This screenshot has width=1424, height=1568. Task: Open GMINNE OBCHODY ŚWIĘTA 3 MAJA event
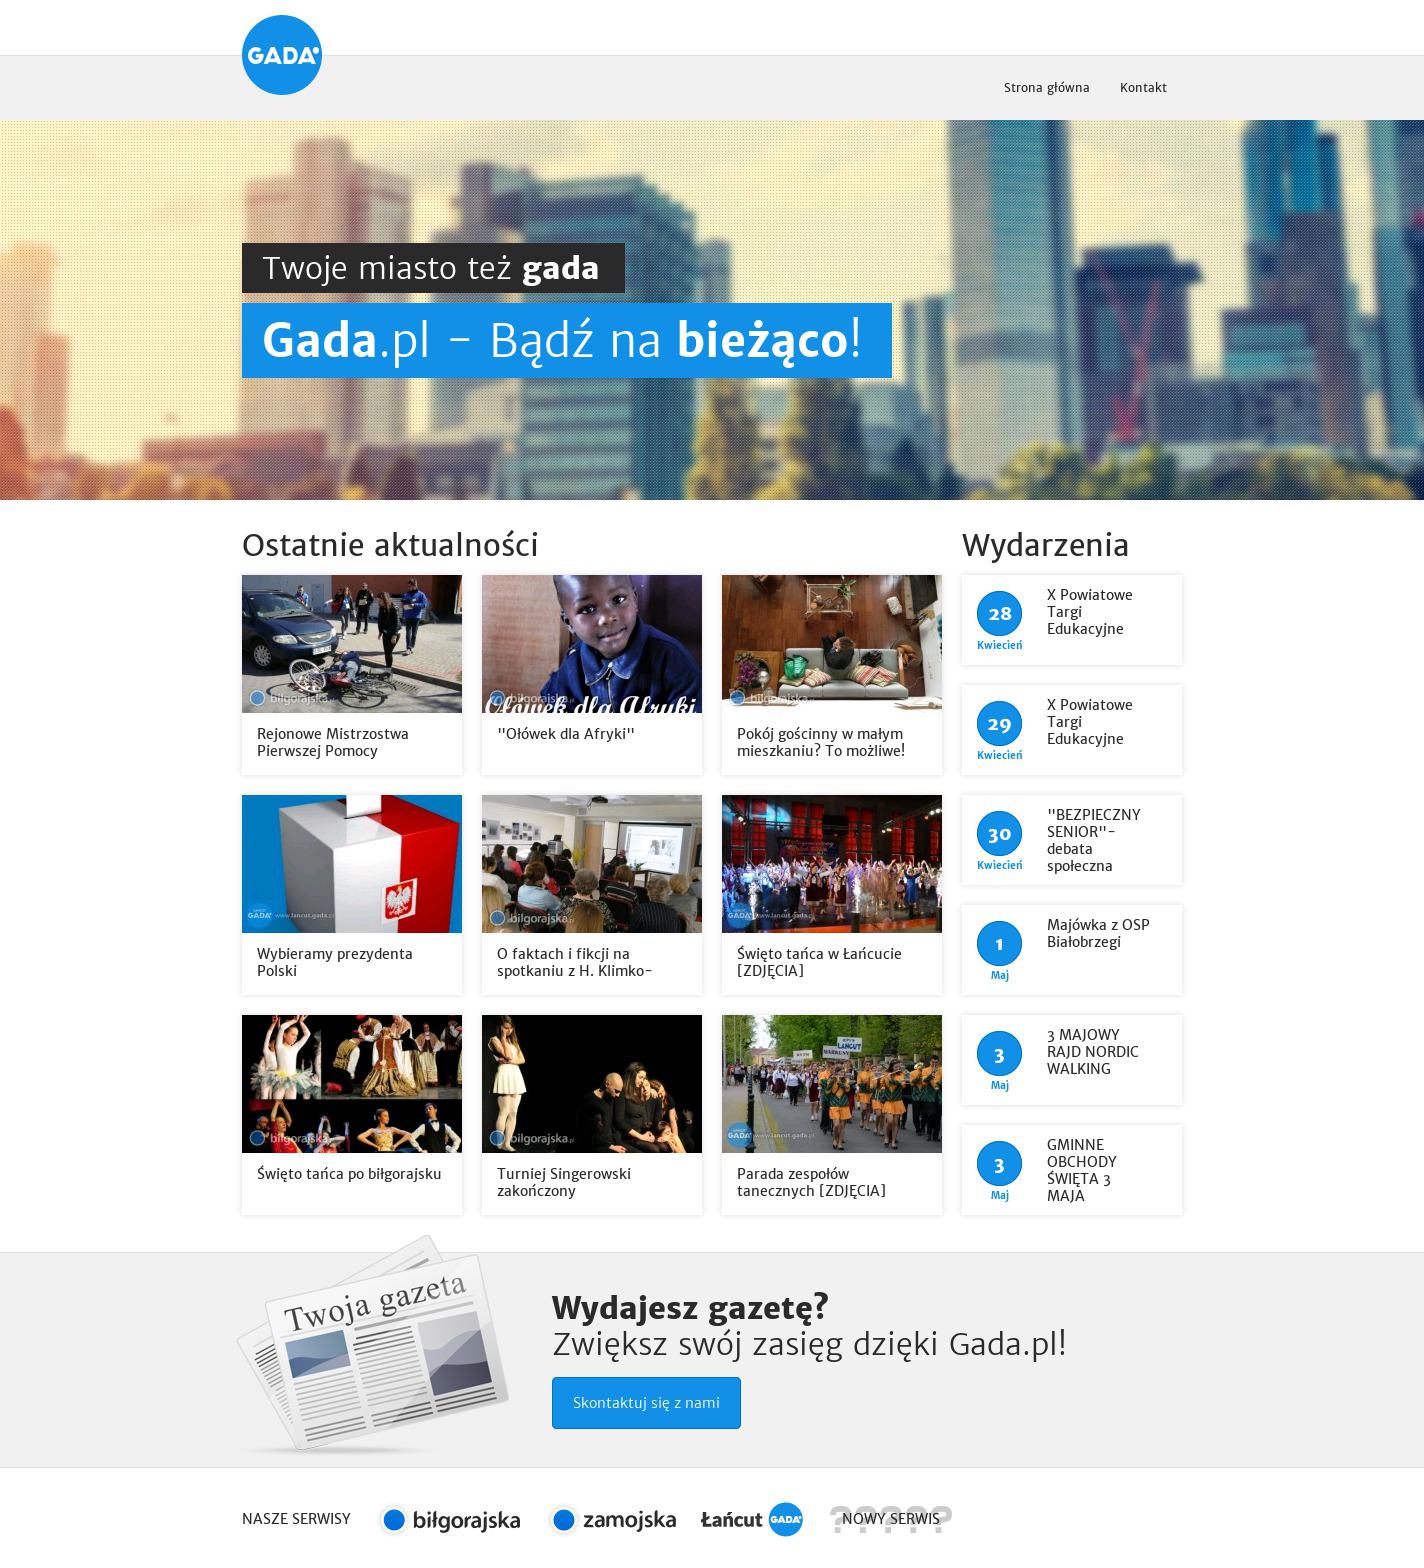pyautogui.click(x=1082, y=1170)
